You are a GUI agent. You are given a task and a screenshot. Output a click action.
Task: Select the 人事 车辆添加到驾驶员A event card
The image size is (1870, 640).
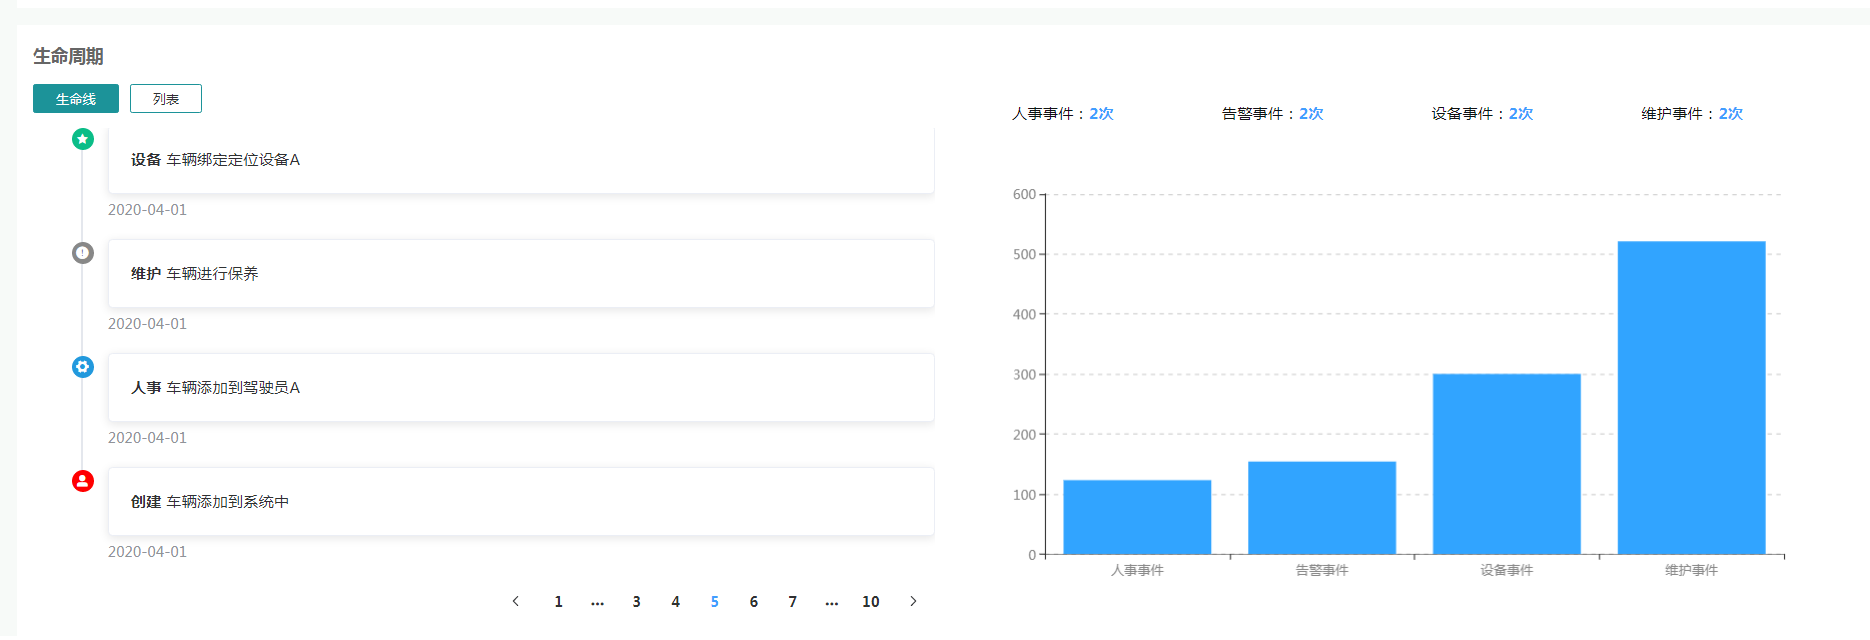tap(520, 387)
